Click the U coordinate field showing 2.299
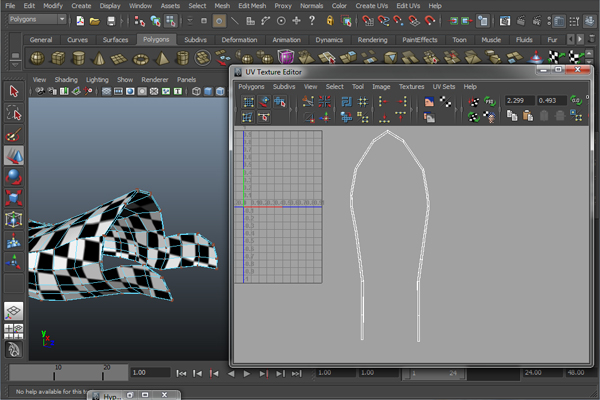This screenshot has height=400, width=600. (519, 101)
